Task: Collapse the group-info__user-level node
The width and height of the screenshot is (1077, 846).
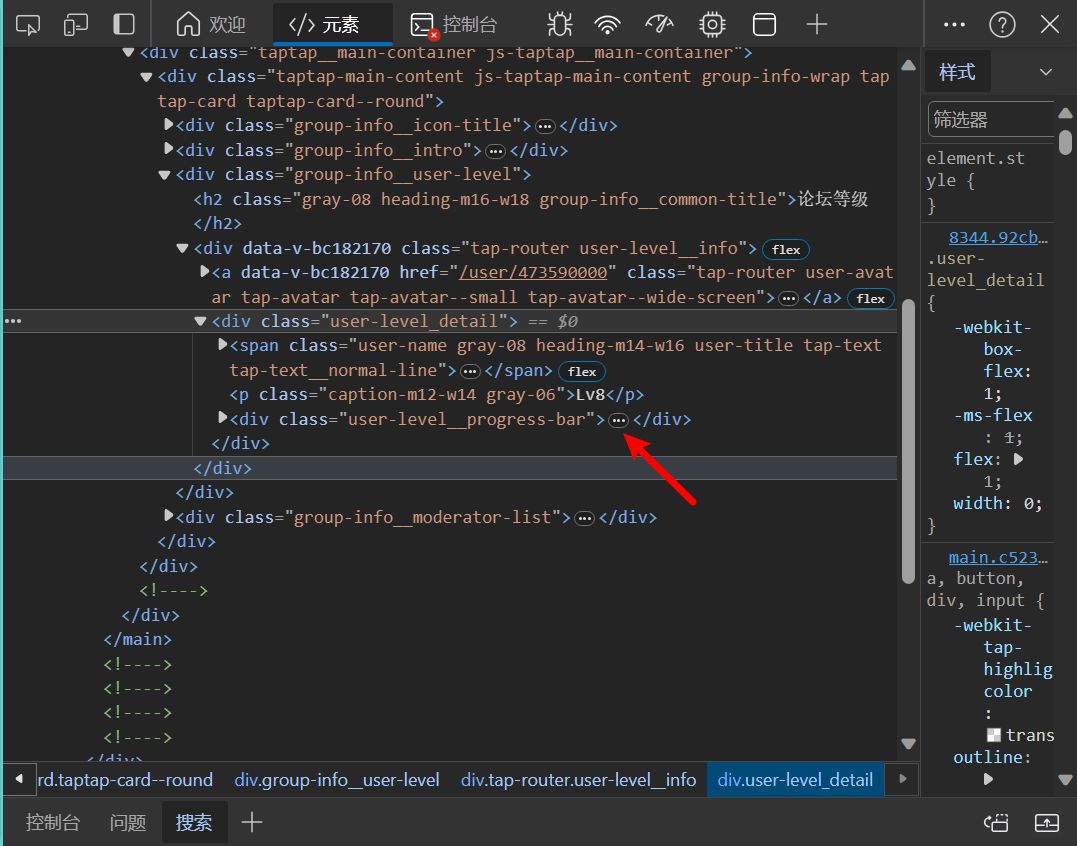Action: (x=164, y=174)
